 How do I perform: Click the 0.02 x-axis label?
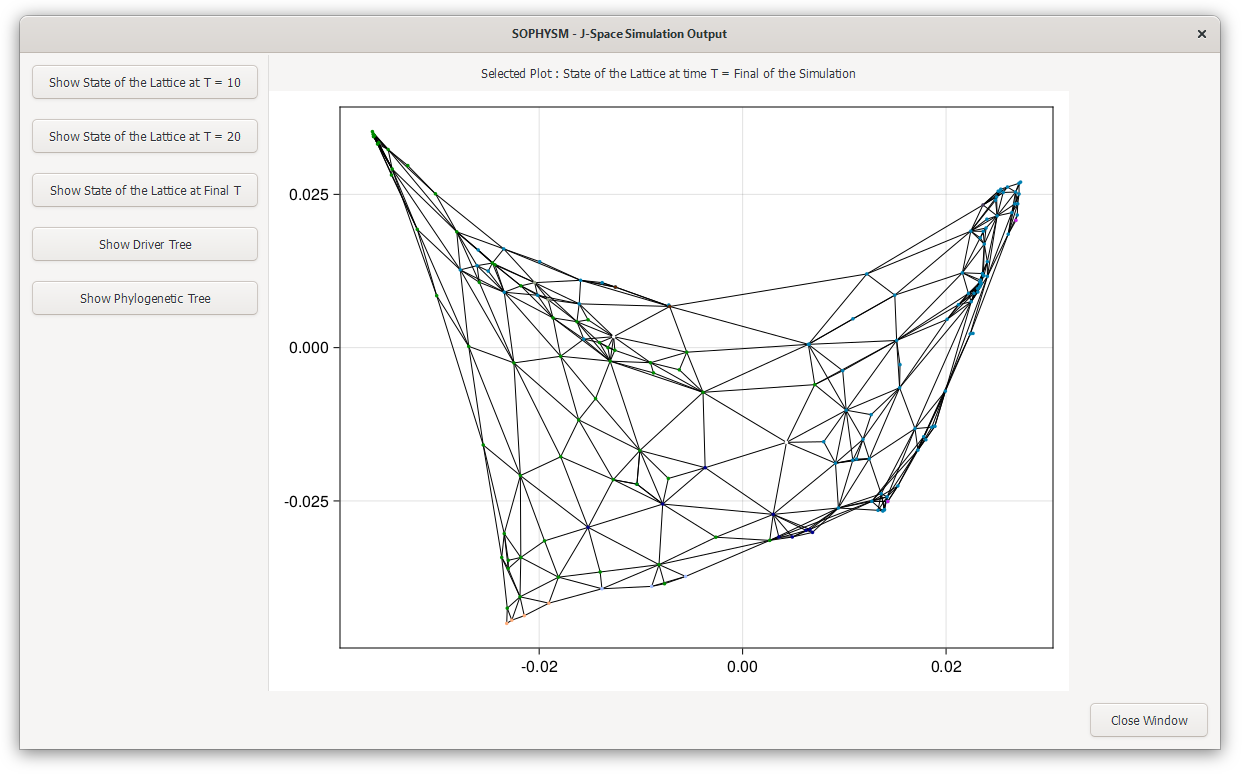946,666
